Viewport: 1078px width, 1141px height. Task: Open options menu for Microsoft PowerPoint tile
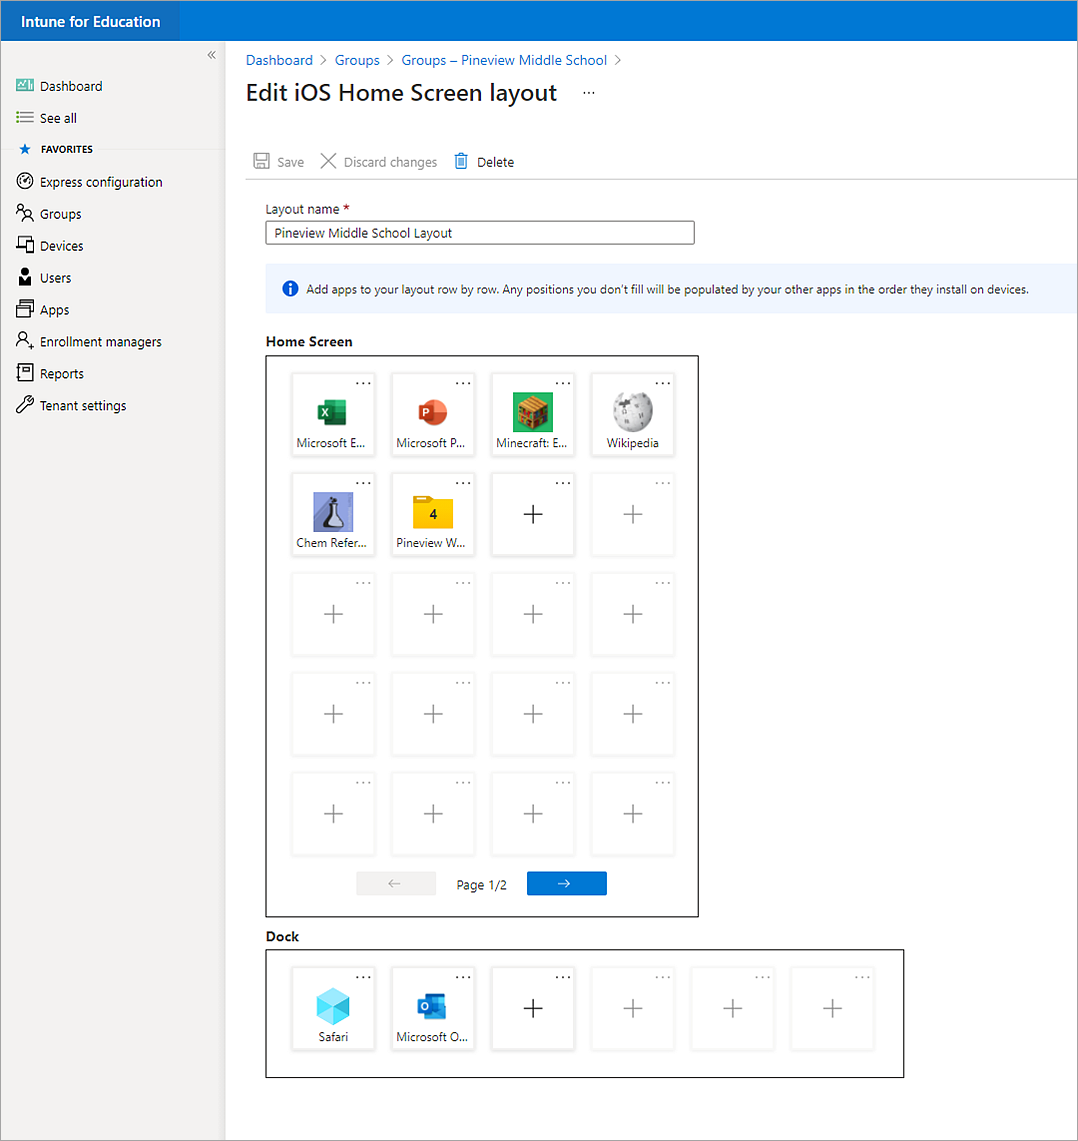(x=463, y=383)
